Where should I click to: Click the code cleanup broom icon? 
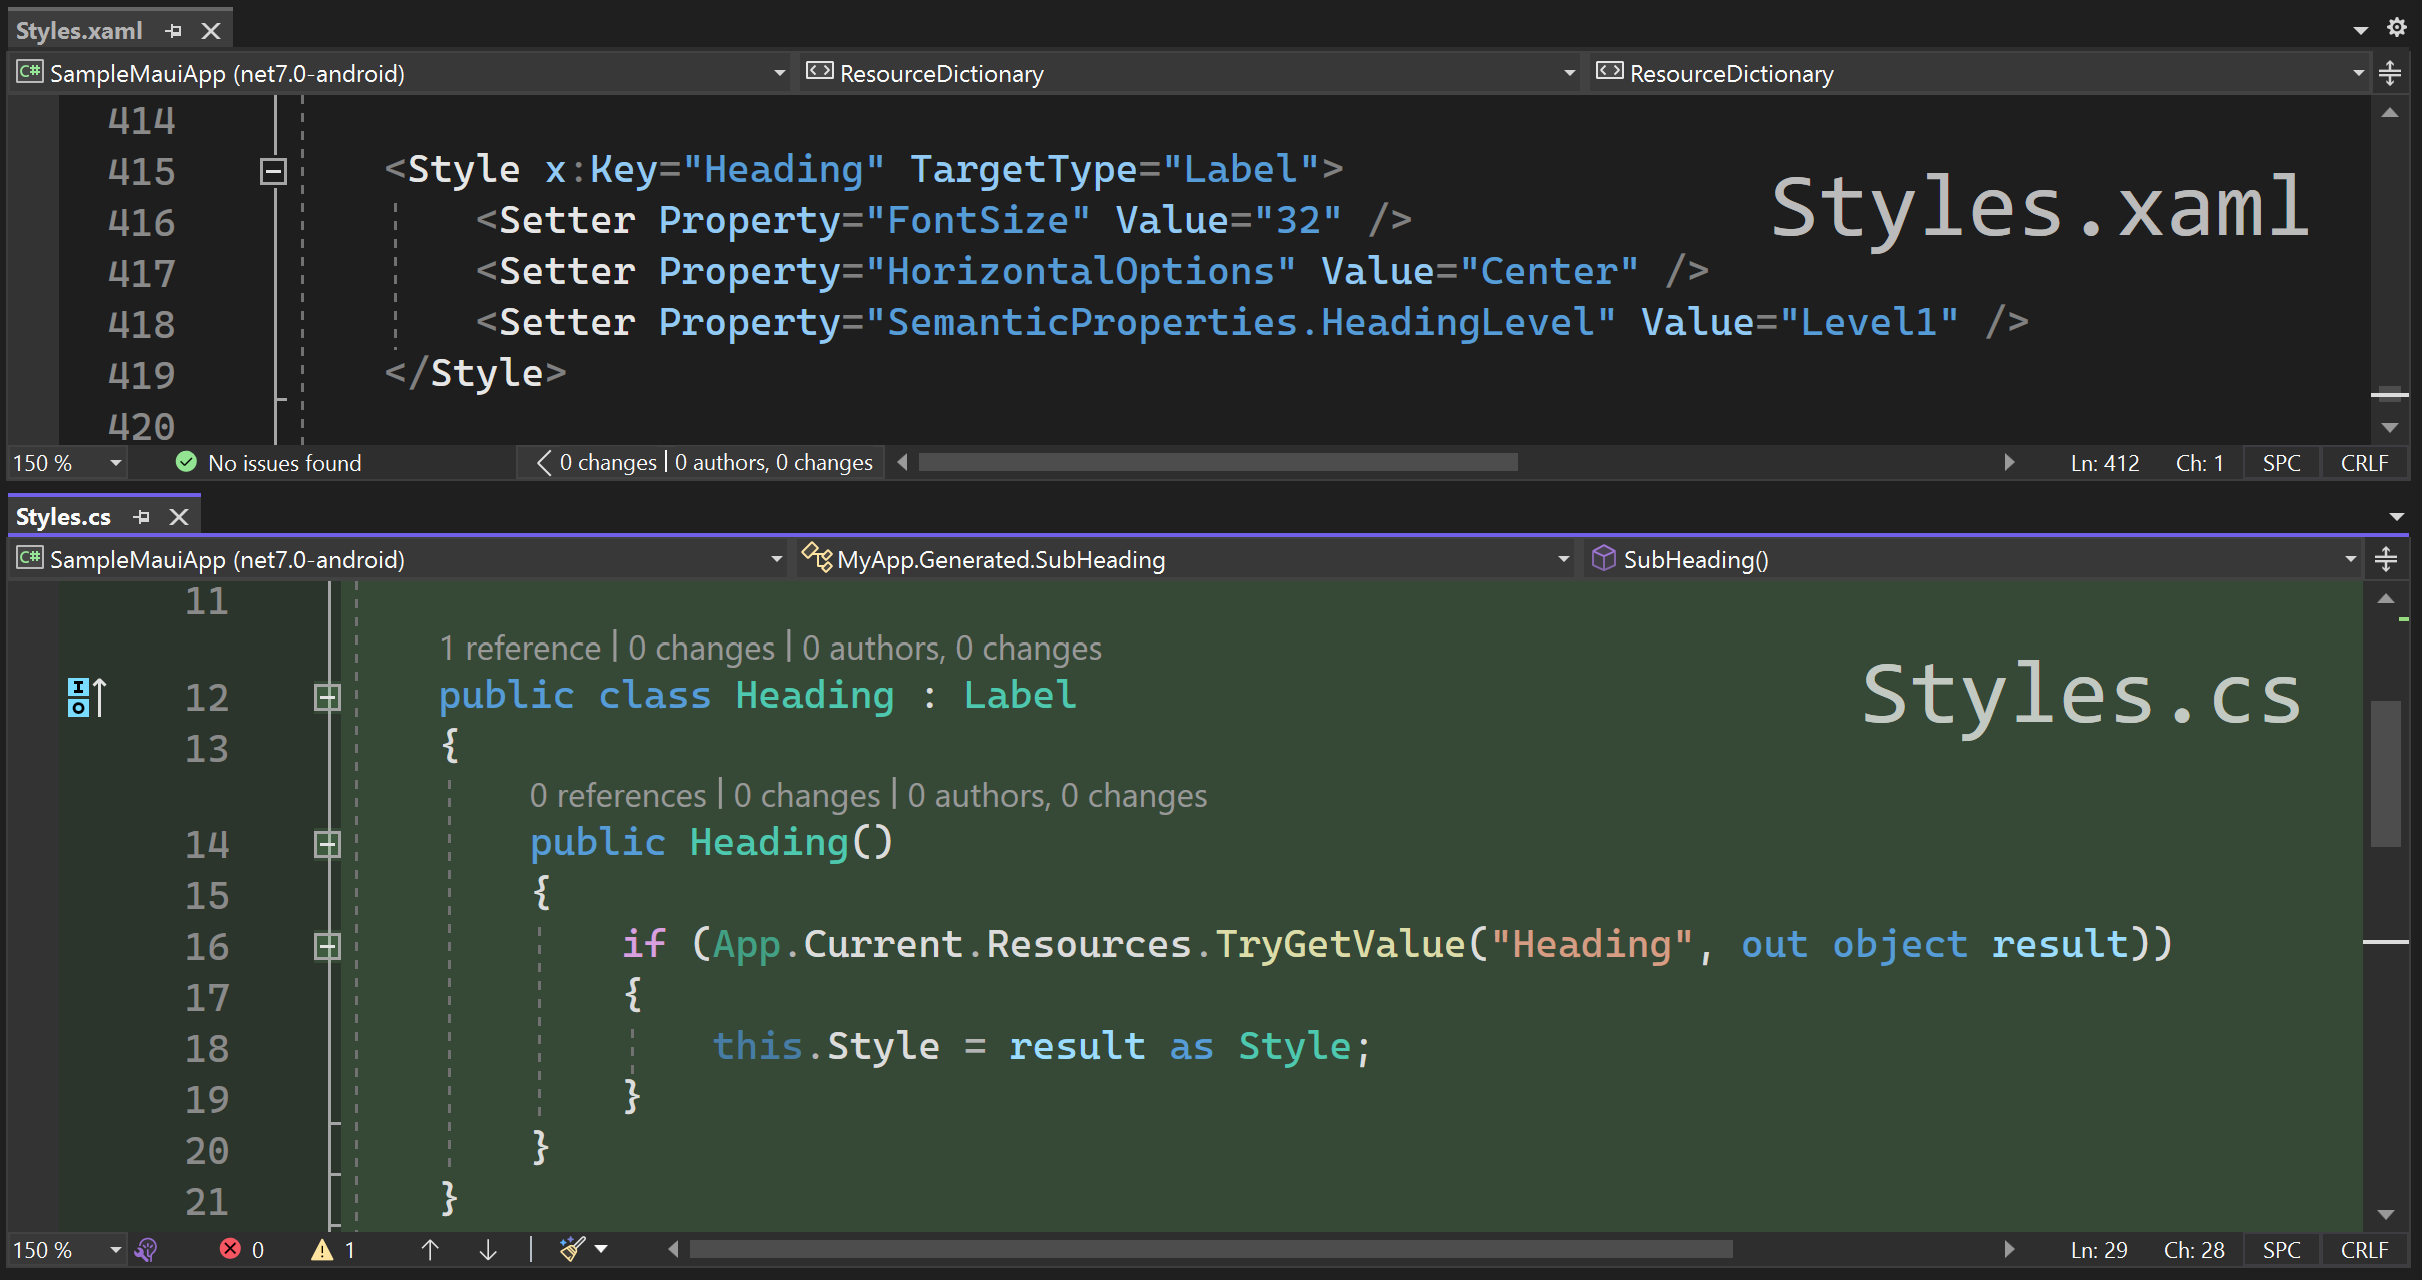coord(572,1249)
